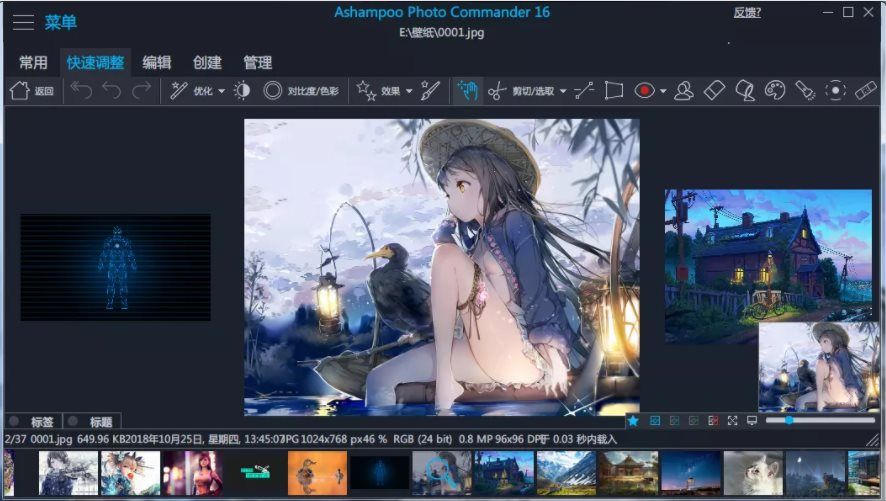
Task: Click the redo arrow icon
Action: click(142, 90)
